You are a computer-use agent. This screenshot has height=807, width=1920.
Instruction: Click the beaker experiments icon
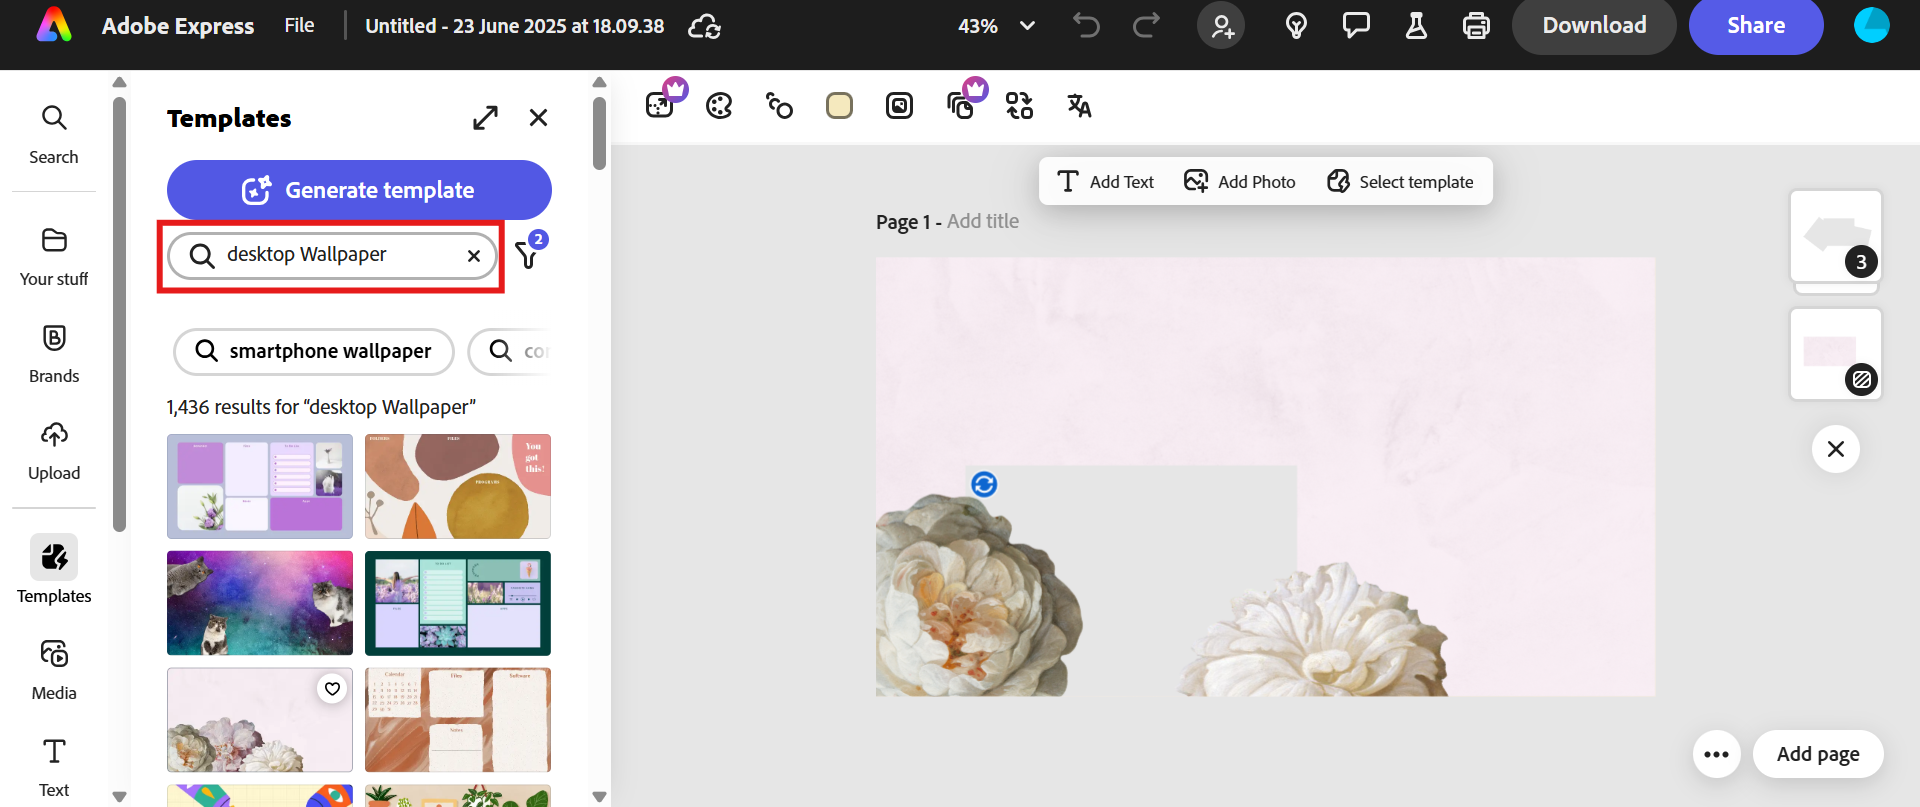pos(1416,26)
